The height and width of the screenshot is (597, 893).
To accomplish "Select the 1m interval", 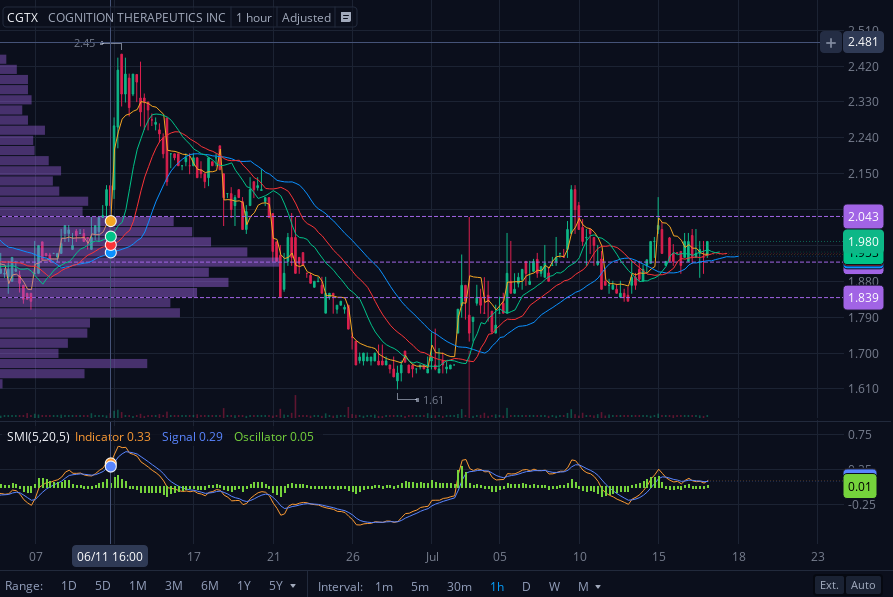I will 384,586.
